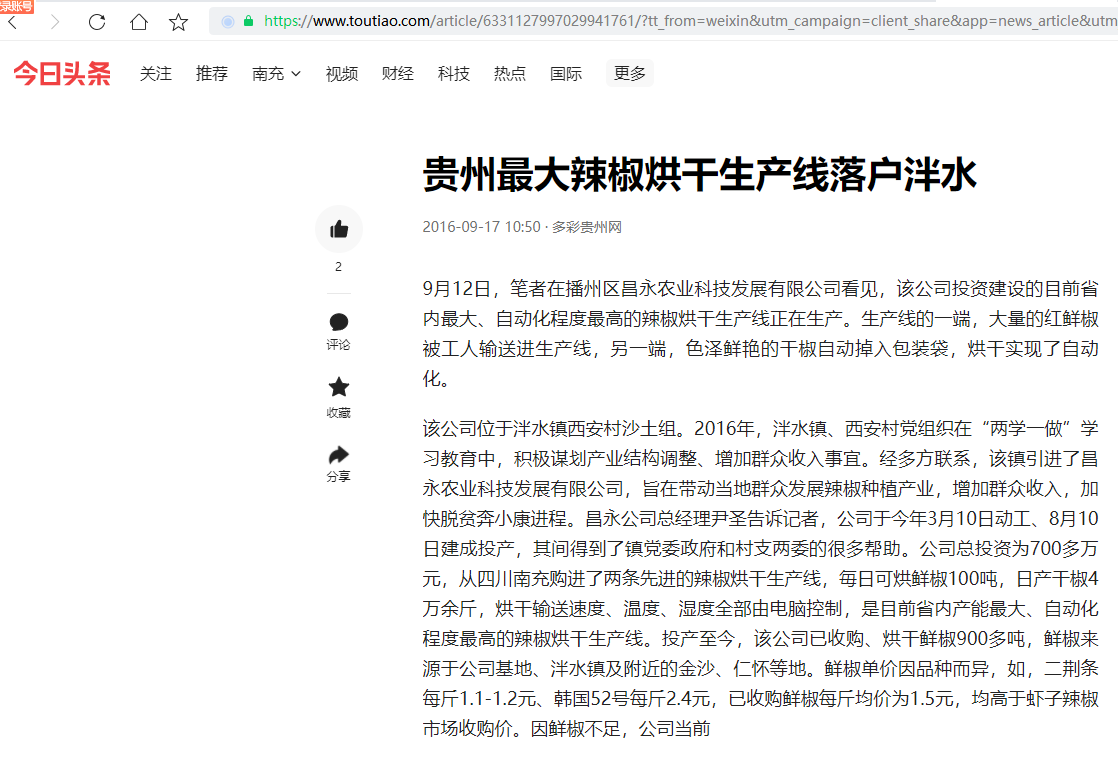Viewport: 1118px width, 757px height.
Task: Open the 推荐 channel
Action: 212,74
